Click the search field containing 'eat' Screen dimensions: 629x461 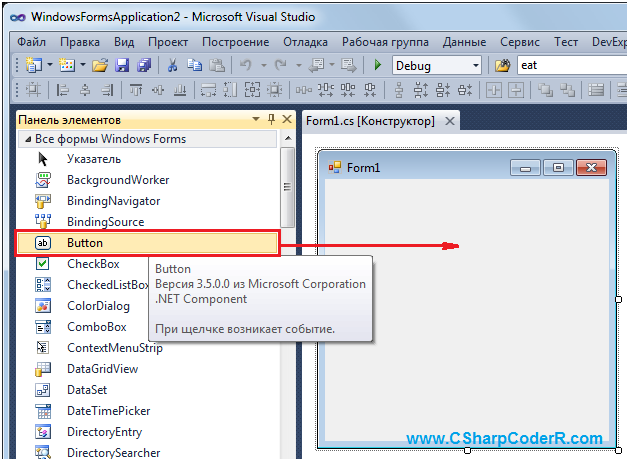(x=574, y=65)
